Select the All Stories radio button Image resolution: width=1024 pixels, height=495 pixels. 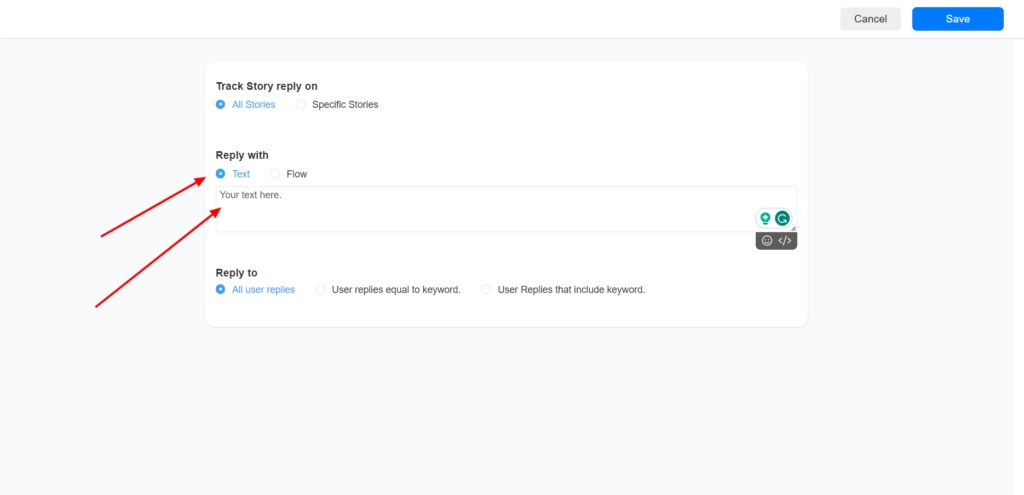pos(221,105)
